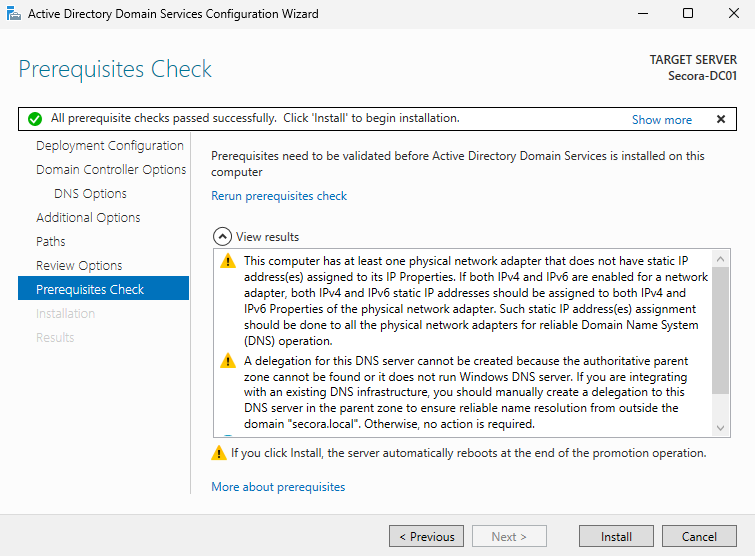Go to Domain Controller Options step
755x556 pixels.
111,170
